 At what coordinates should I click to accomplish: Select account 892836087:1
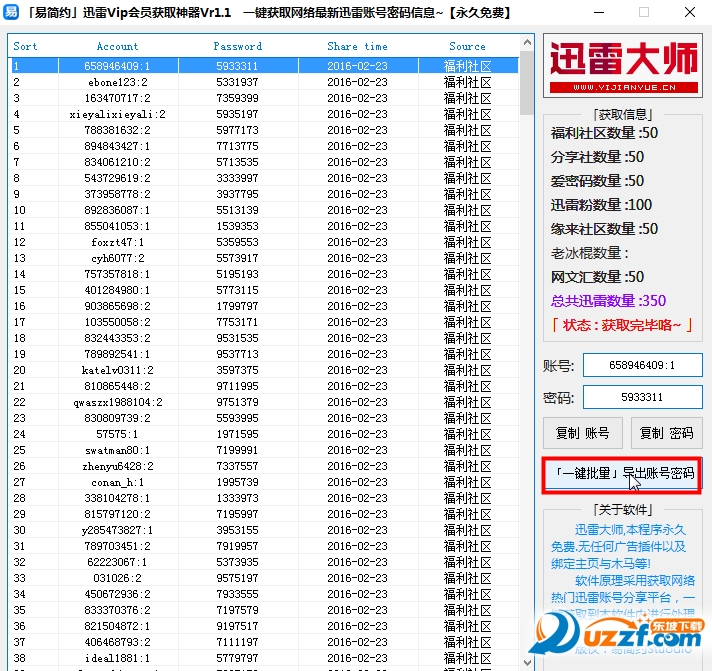click(x=117, y=210)
